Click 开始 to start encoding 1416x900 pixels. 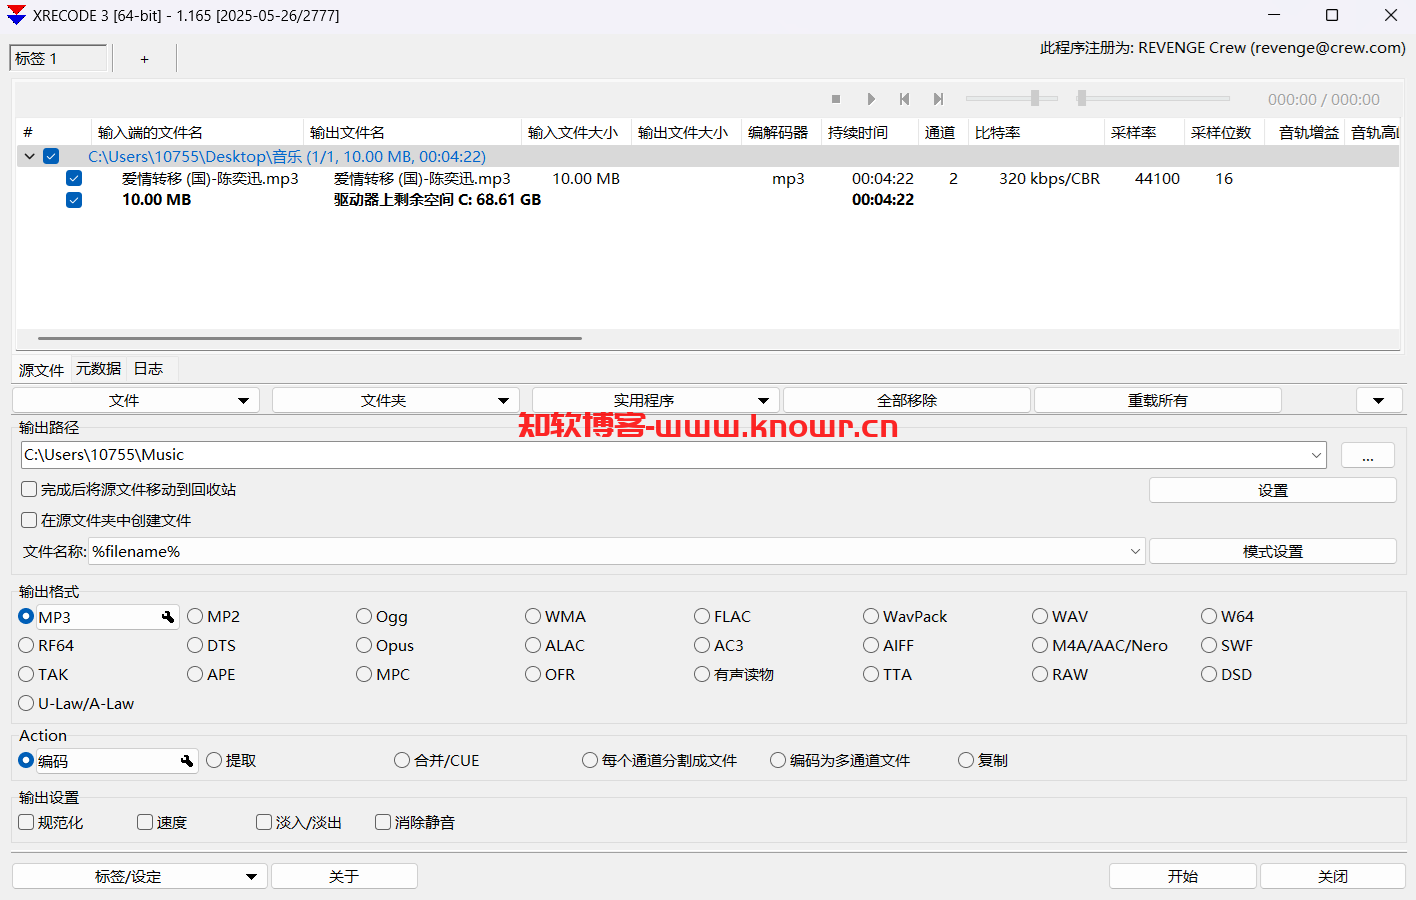point(1183,876)
